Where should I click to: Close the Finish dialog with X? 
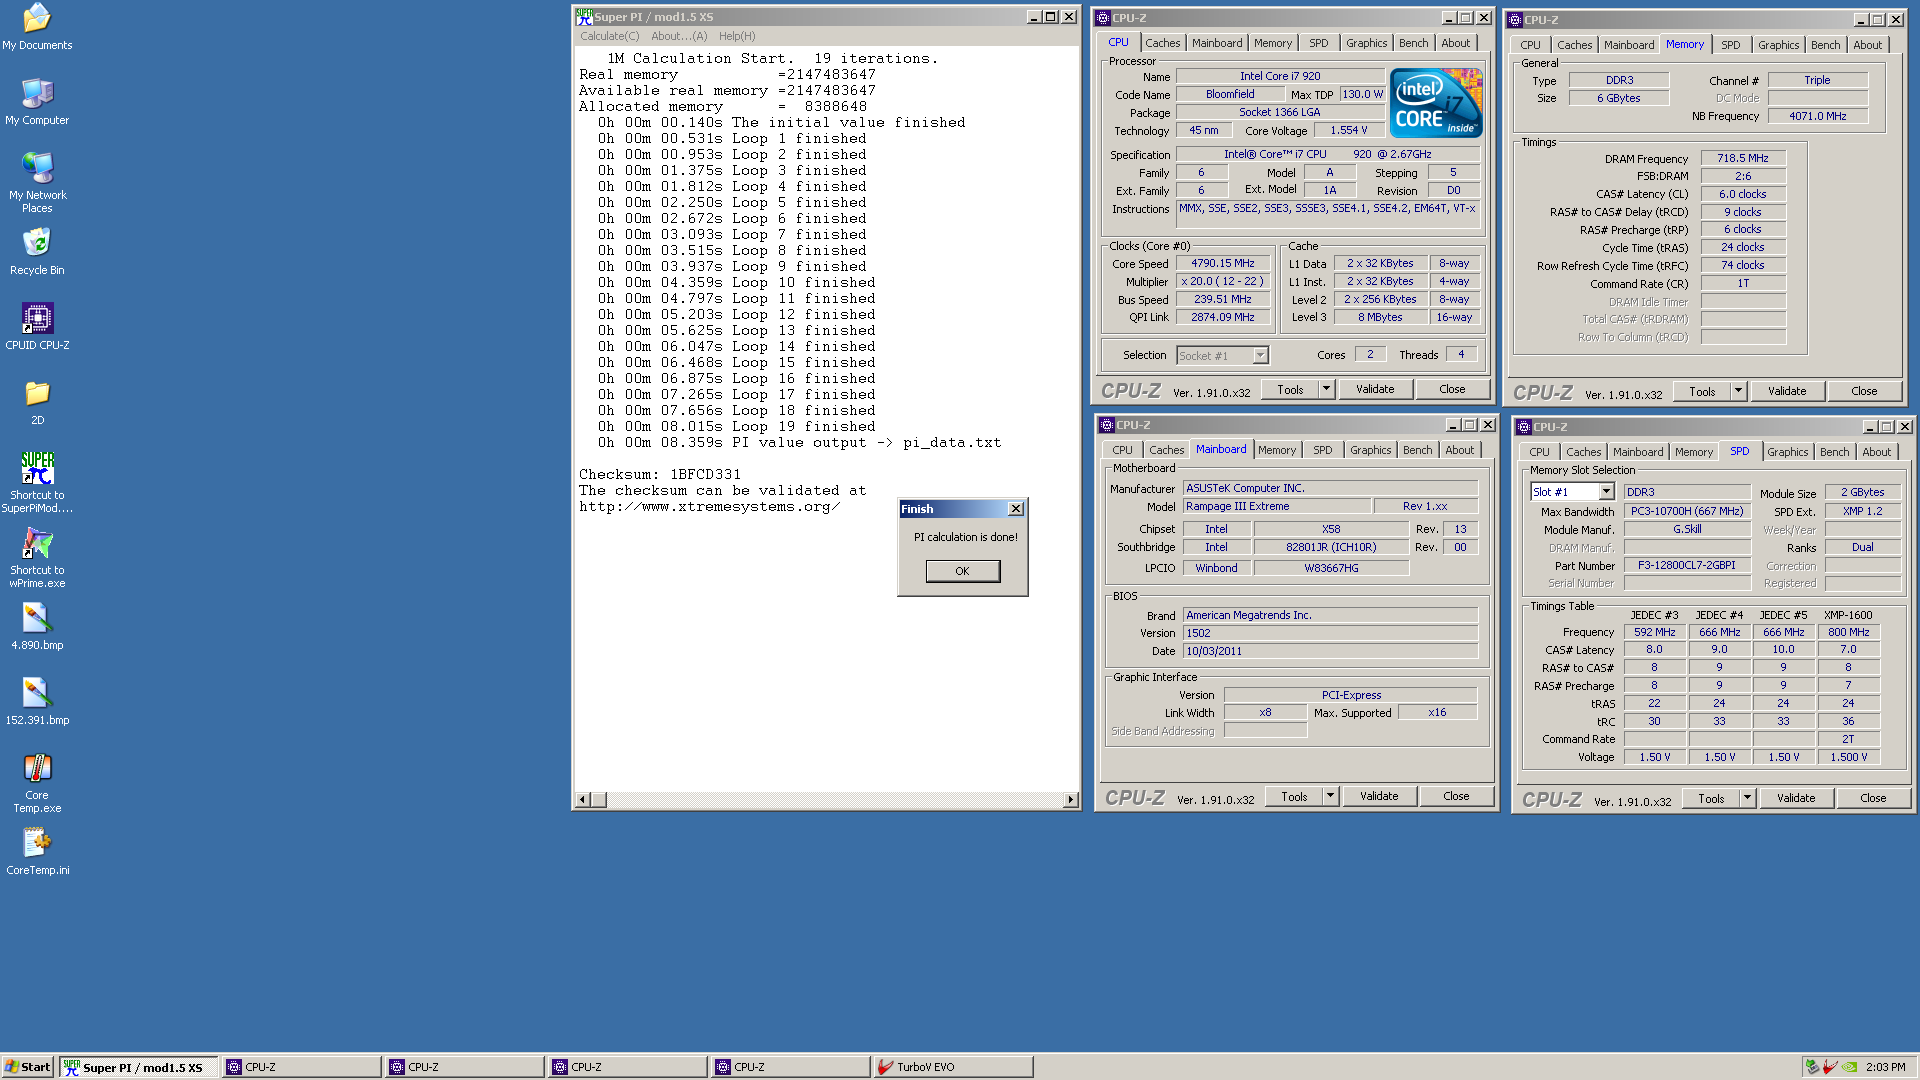tap(1016, 509)
